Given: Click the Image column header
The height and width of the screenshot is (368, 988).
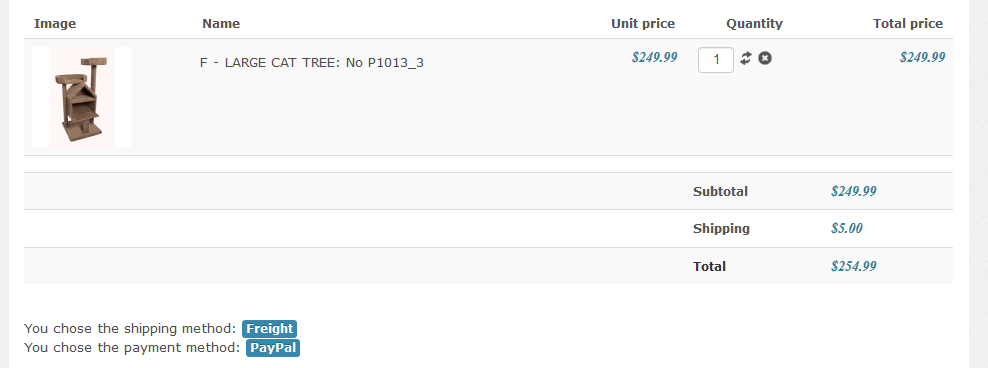Looking at the screenshot, I should [55, 24].
